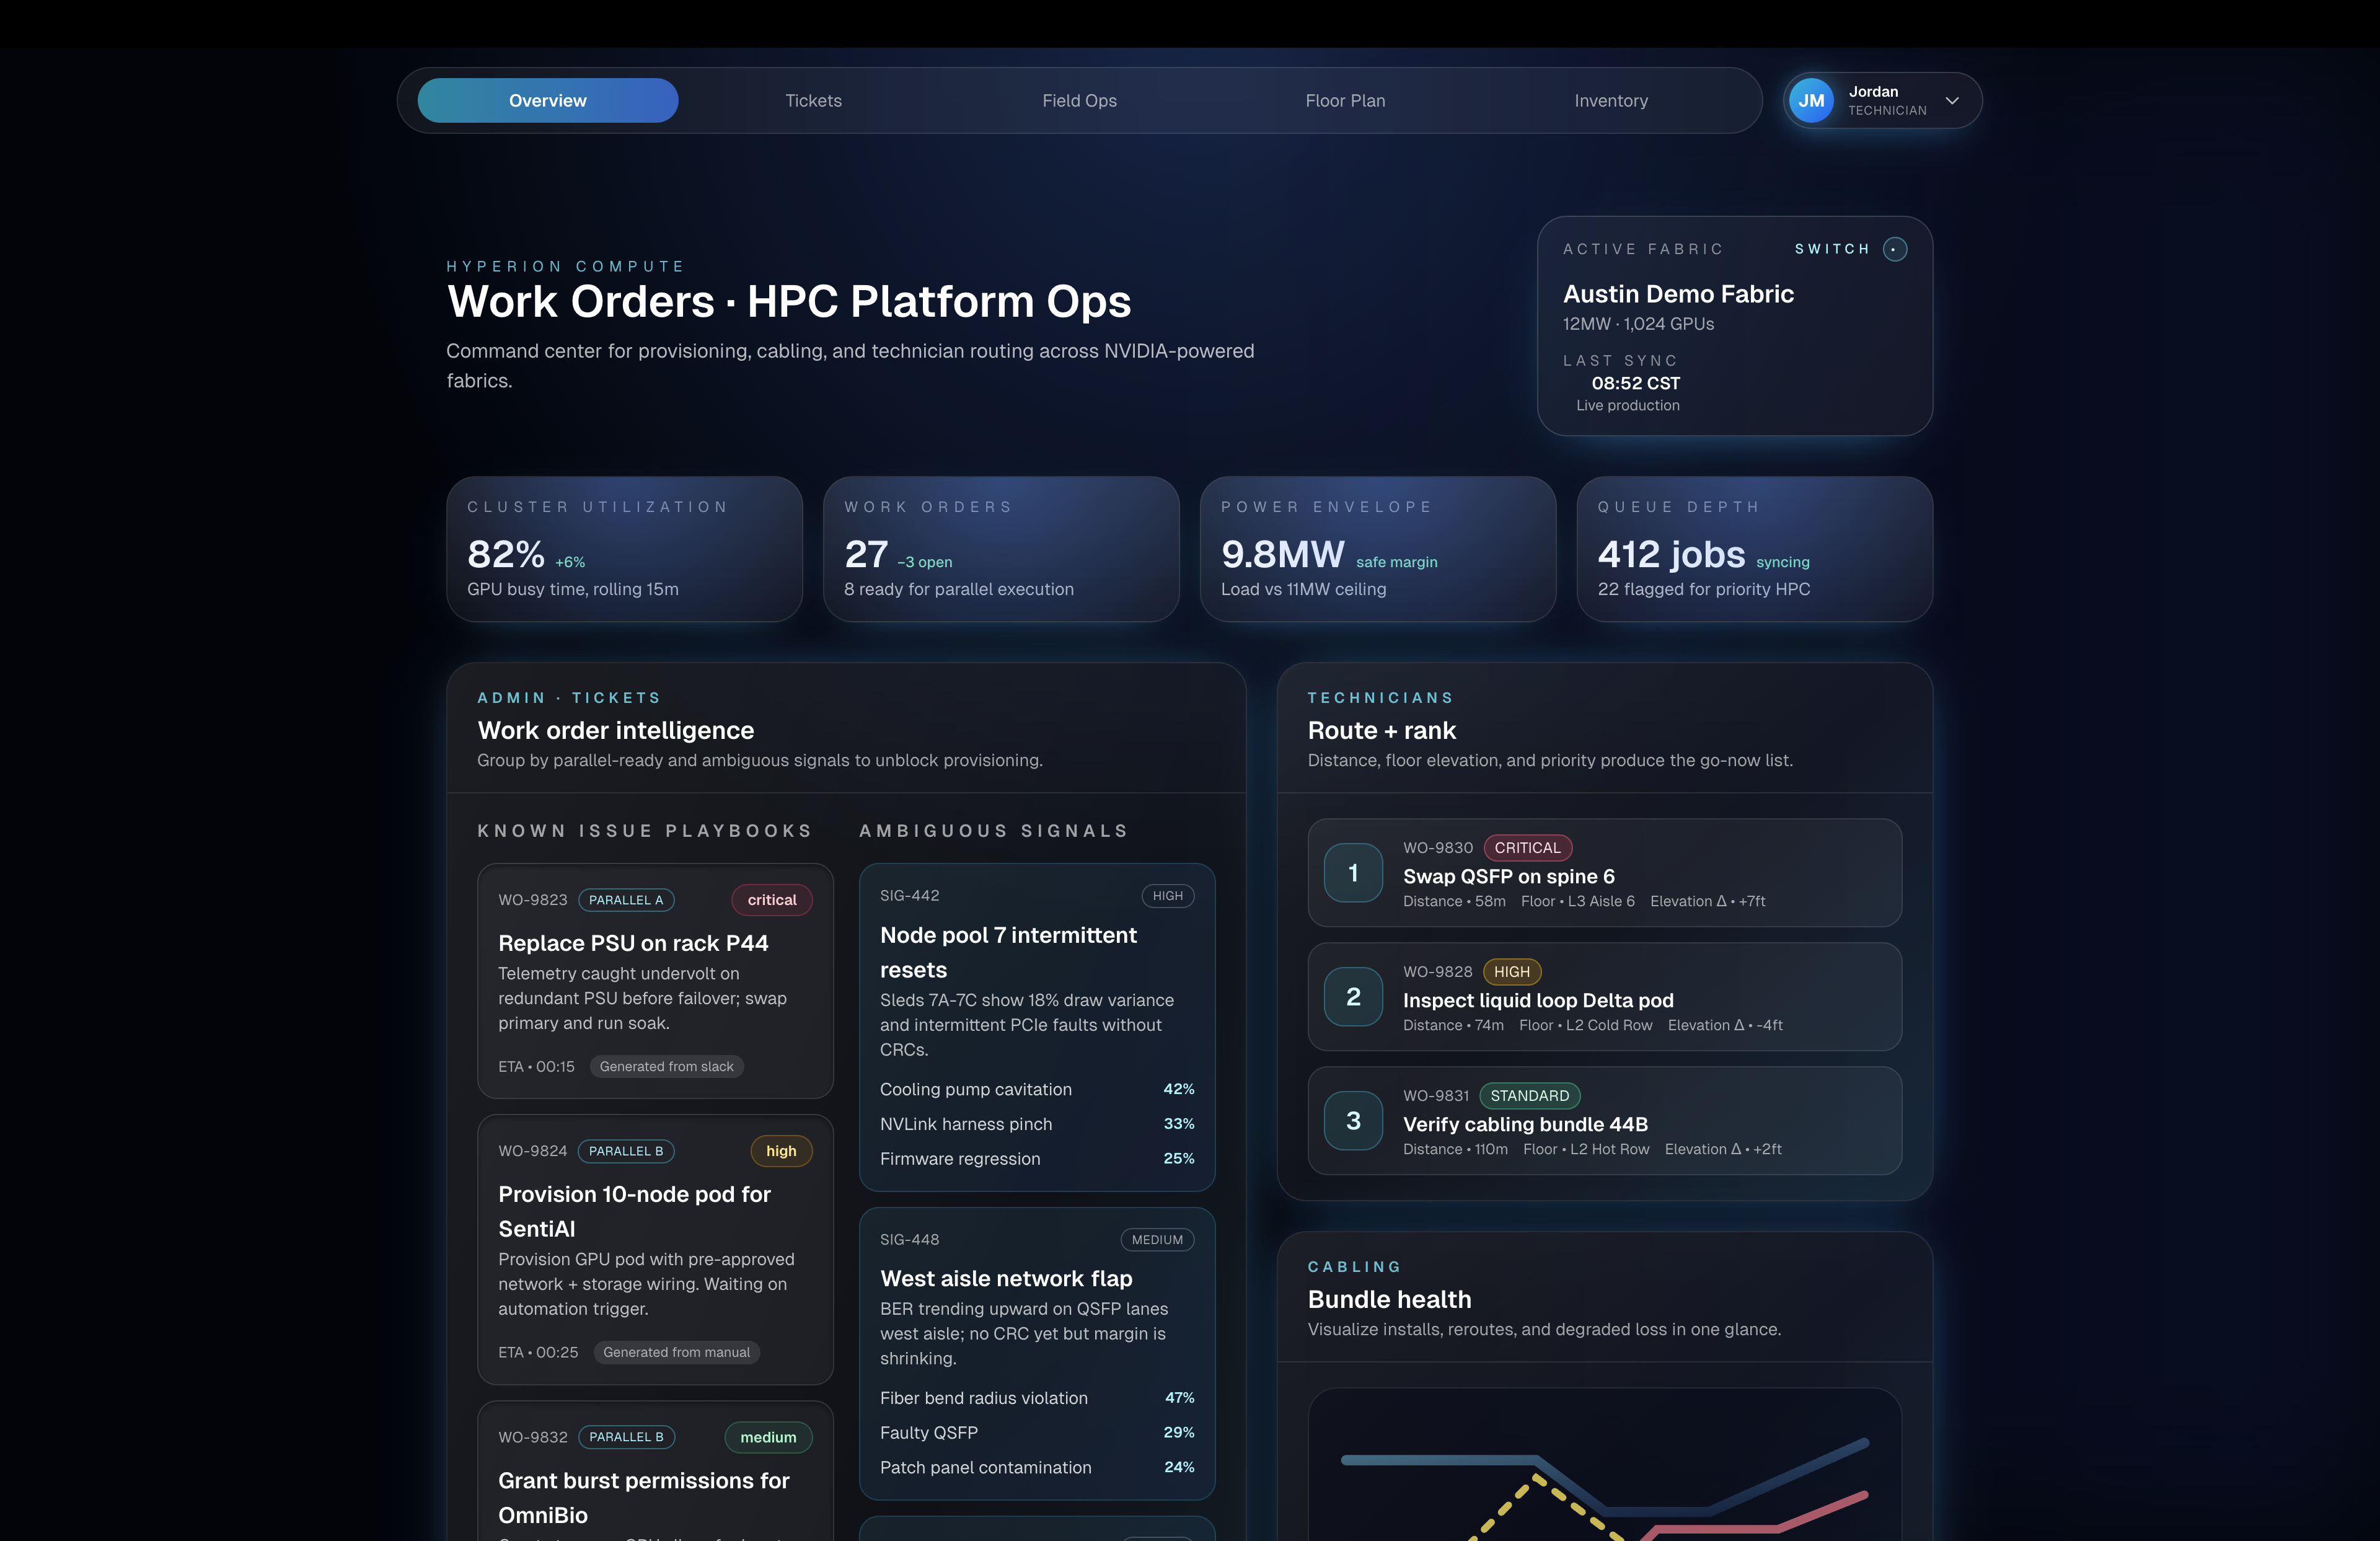This screenshot has width=2380, height=1541.
Task: Switch to the Tickets tab
Action: 813,100
